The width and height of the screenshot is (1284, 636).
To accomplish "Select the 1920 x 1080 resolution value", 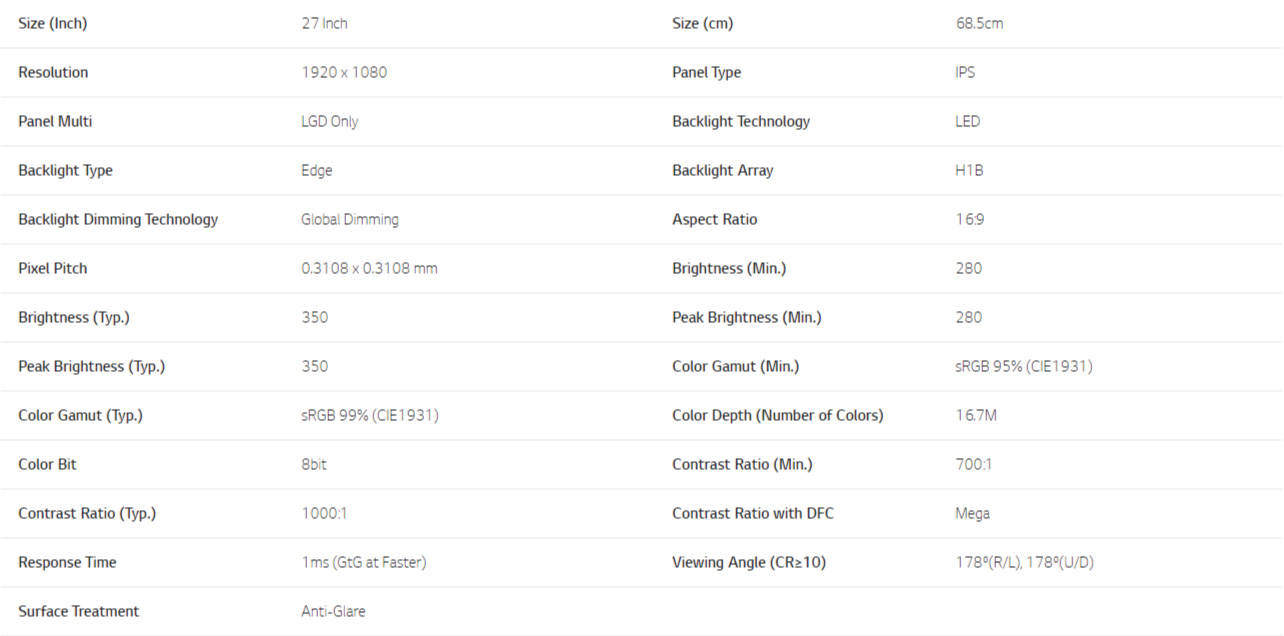I will [x=344, y=72].
